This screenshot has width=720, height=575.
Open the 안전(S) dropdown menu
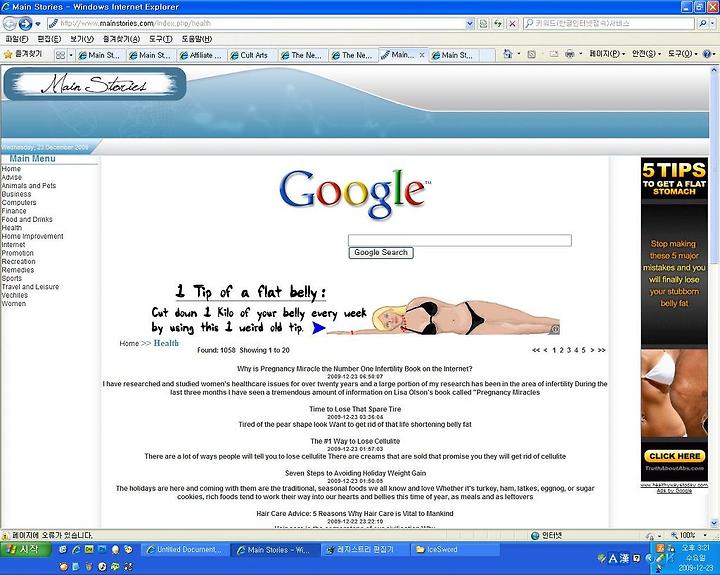(646, 54)
